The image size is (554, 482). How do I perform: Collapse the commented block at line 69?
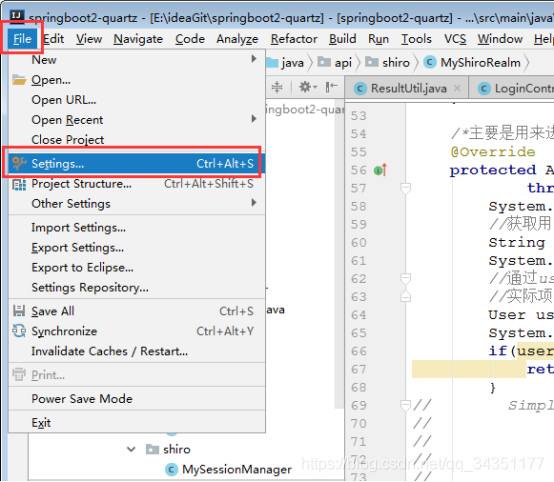(x=406, y=404)
